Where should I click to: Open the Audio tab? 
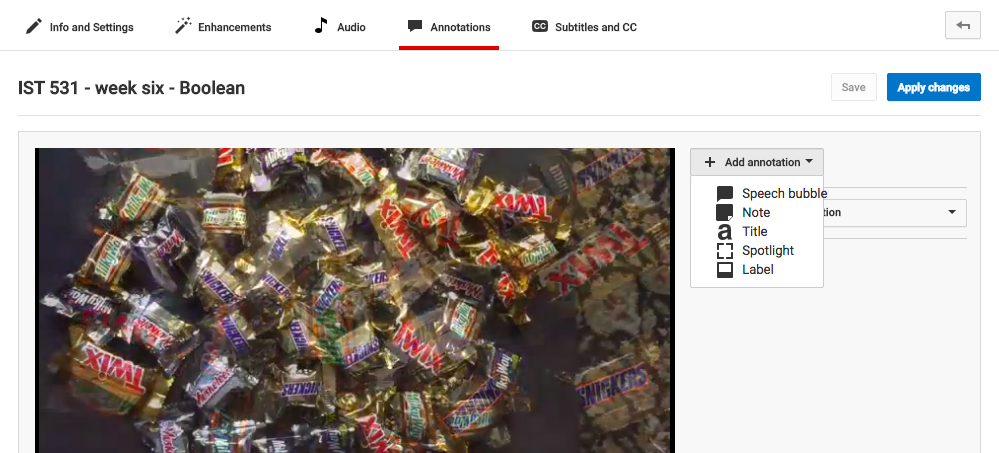(340, 27)
